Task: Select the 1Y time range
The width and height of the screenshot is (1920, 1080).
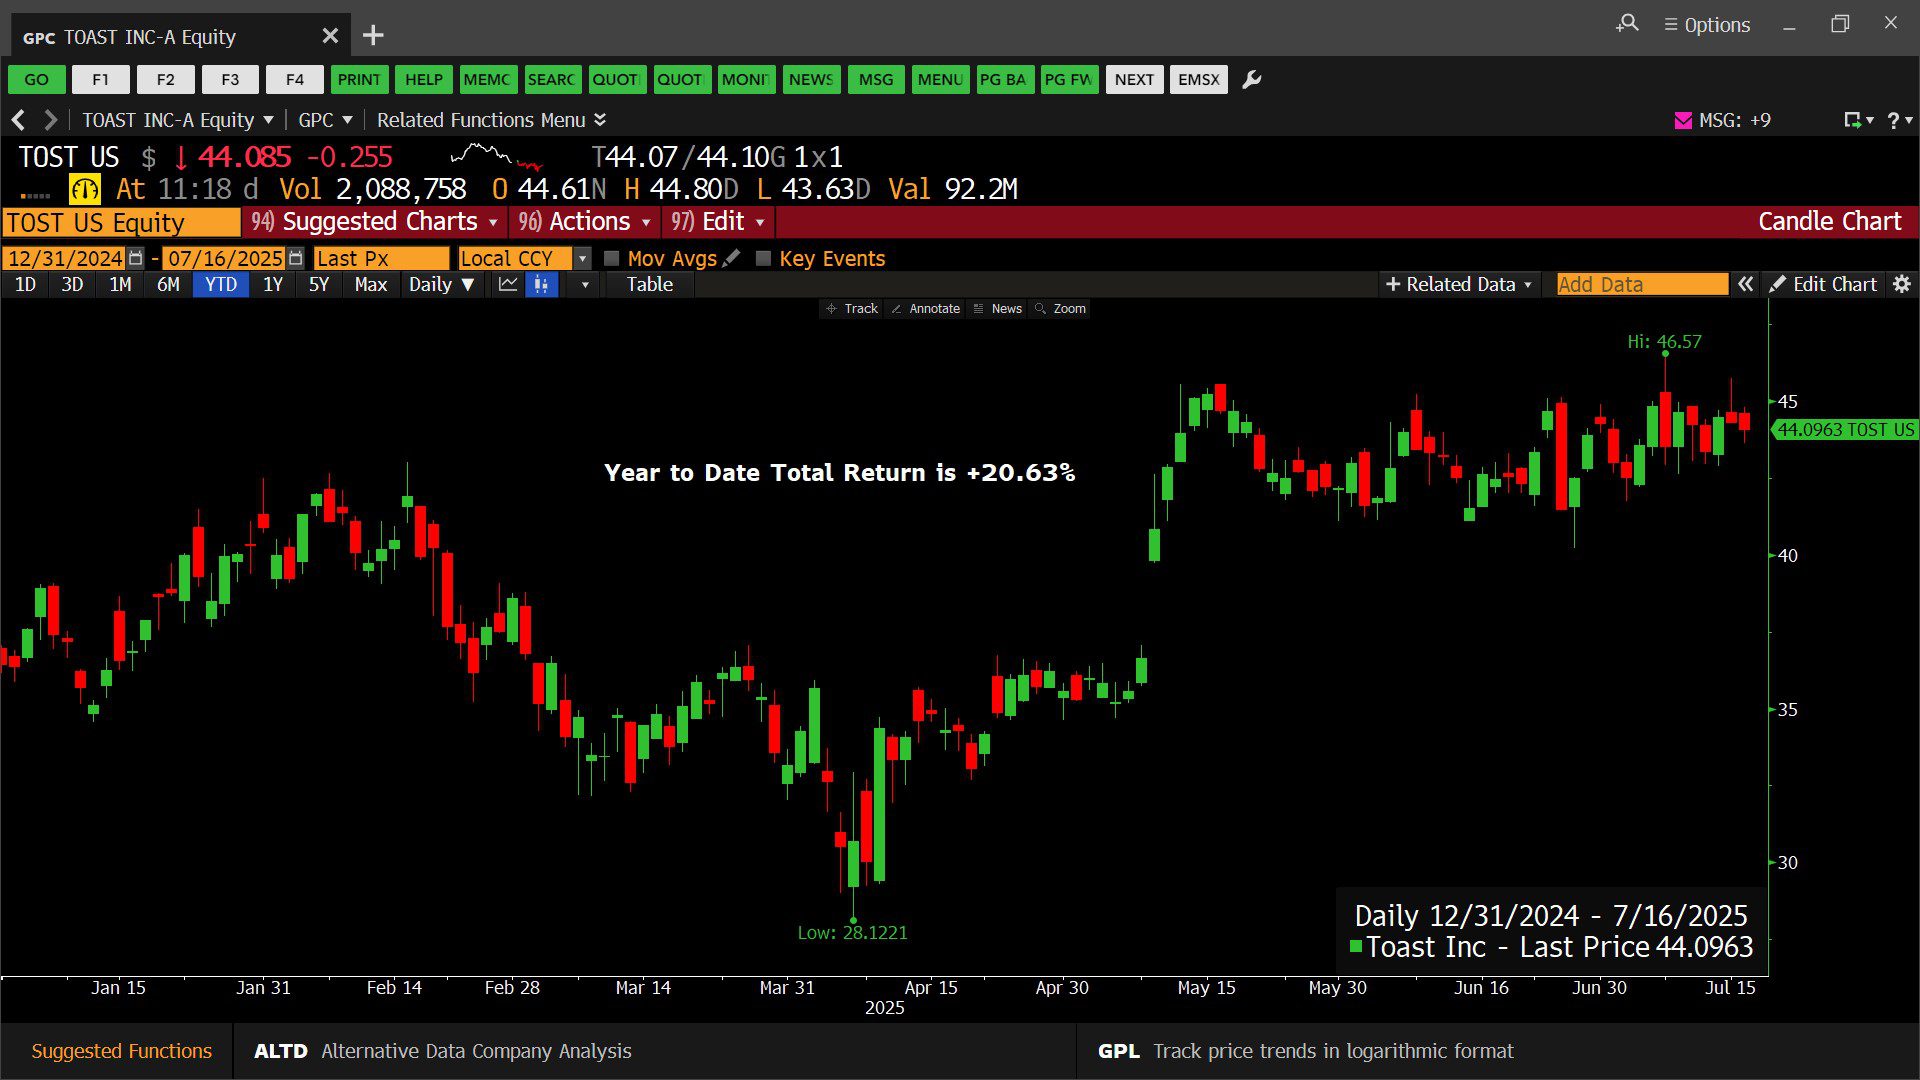Action: (x=273, y=285)
